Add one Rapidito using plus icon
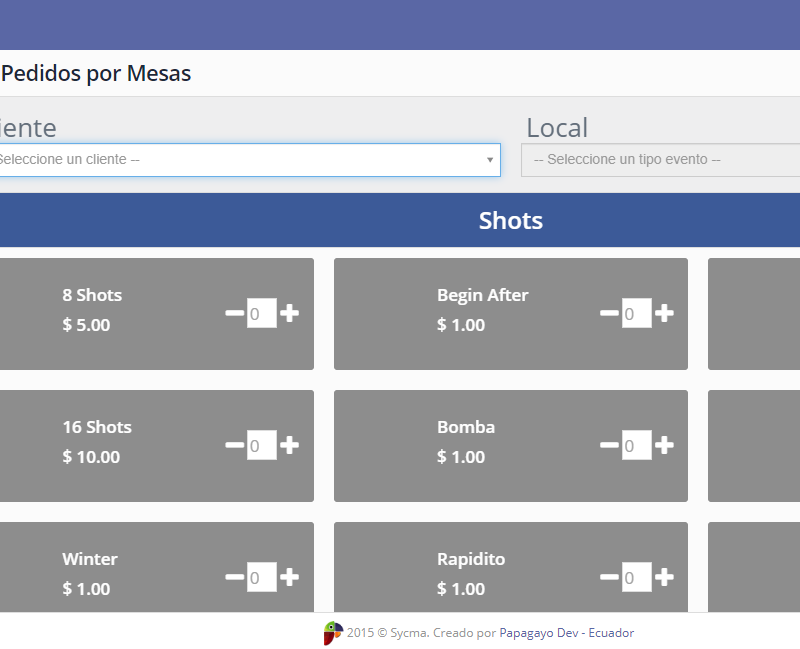The width and height of the screenshot is (800, 649). point(664,577)
